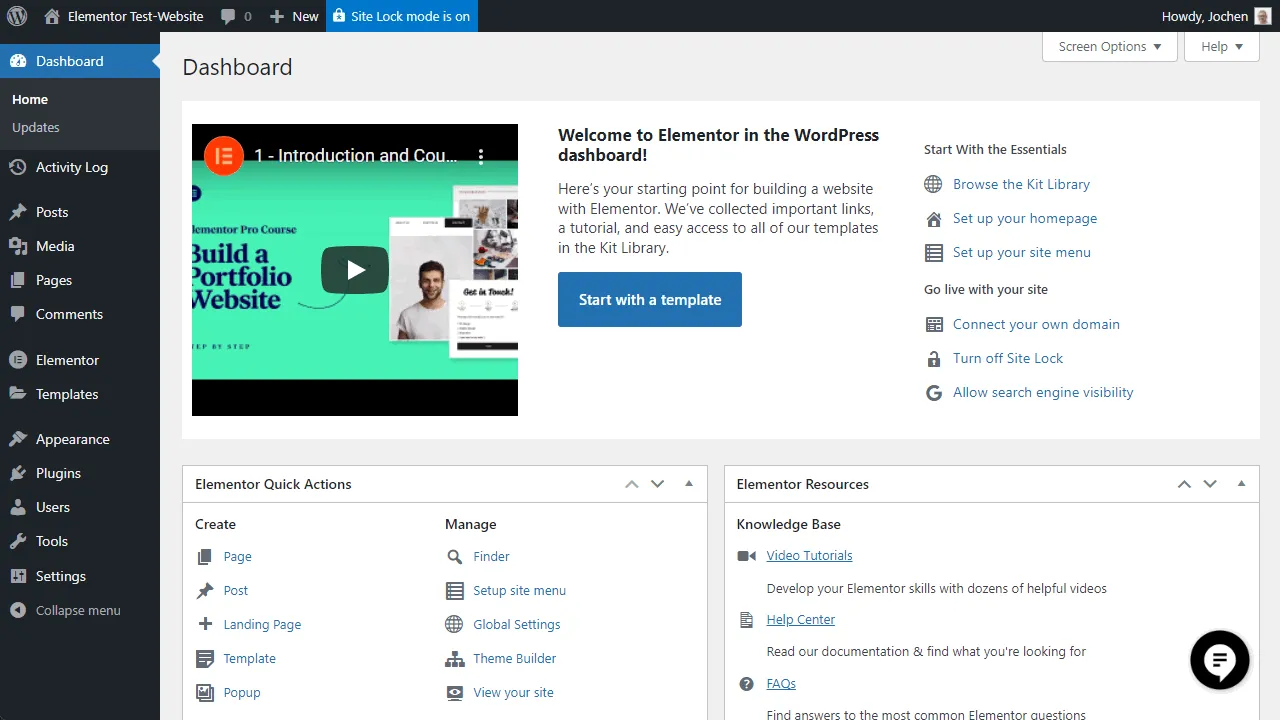Click the camera icon beside Video Tutorials
Screen dimensions: 1280x720
746,556
